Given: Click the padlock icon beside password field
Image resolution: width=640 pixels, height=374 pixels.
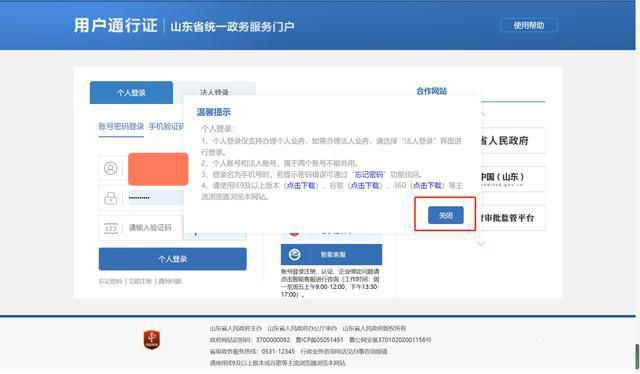Looking at the screenshot, I should tap(111, 198).
